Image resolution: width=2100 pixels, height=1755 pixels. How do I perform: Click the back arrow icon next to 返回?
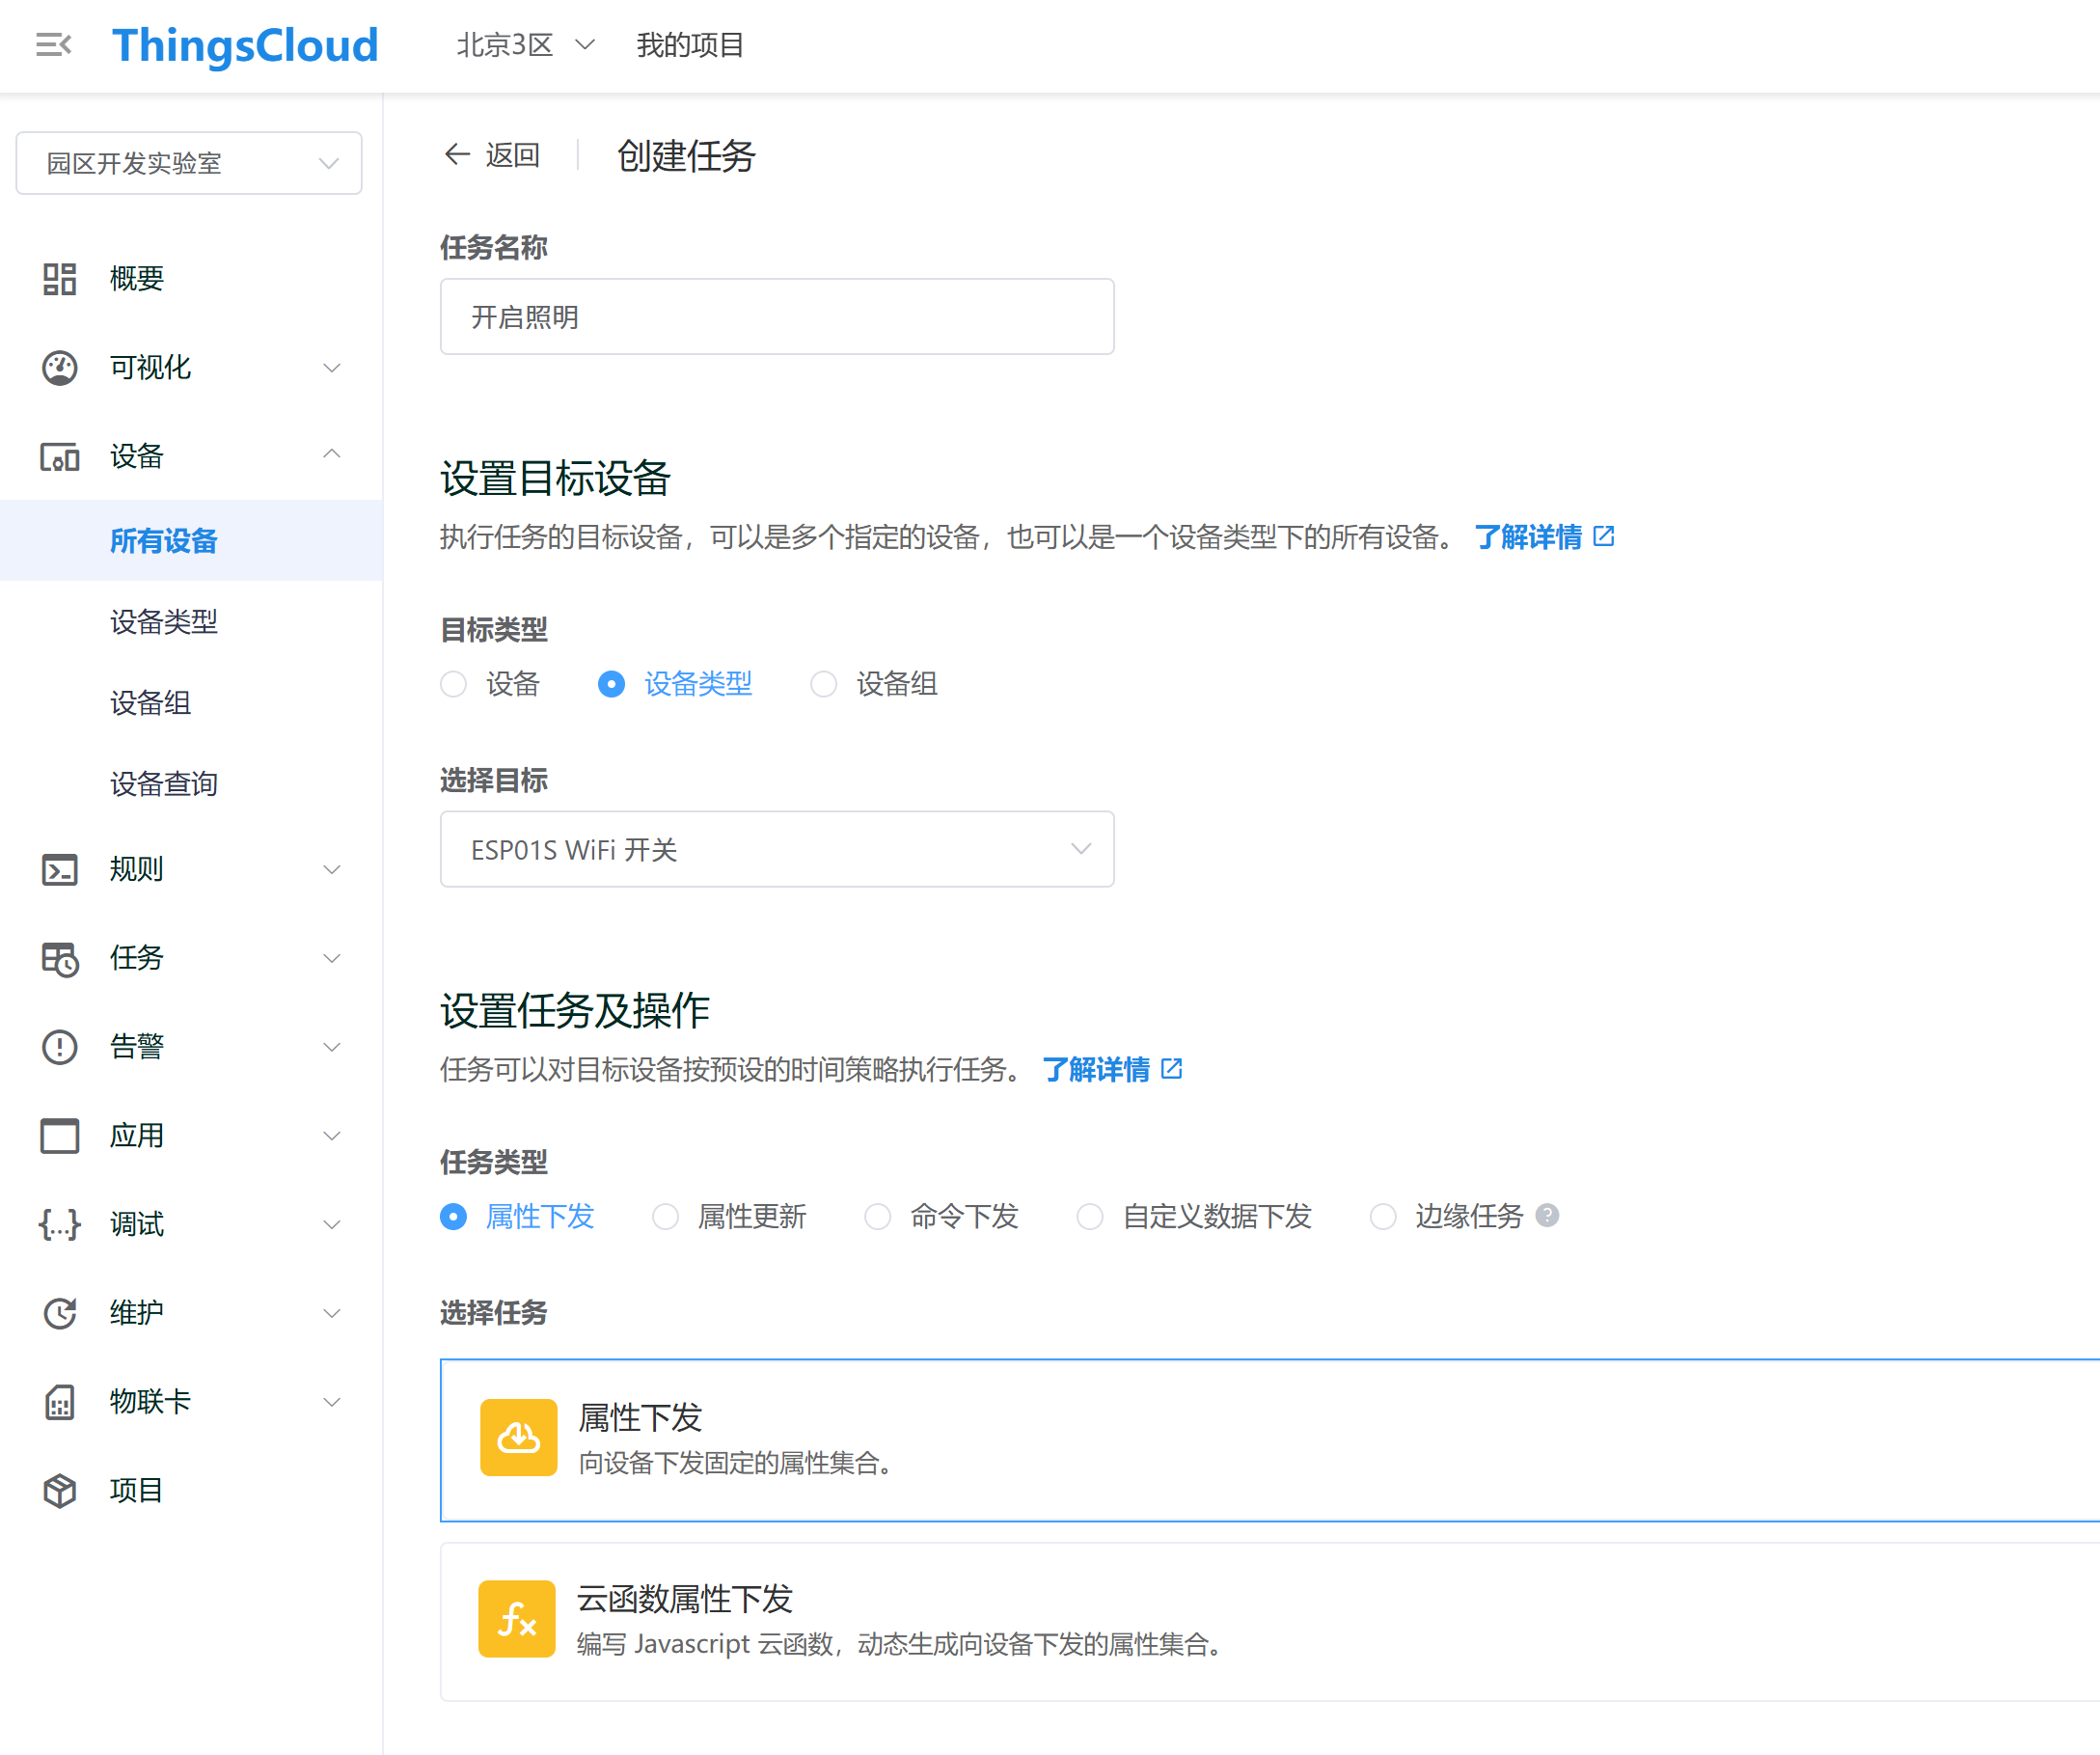tap(457, 155)
